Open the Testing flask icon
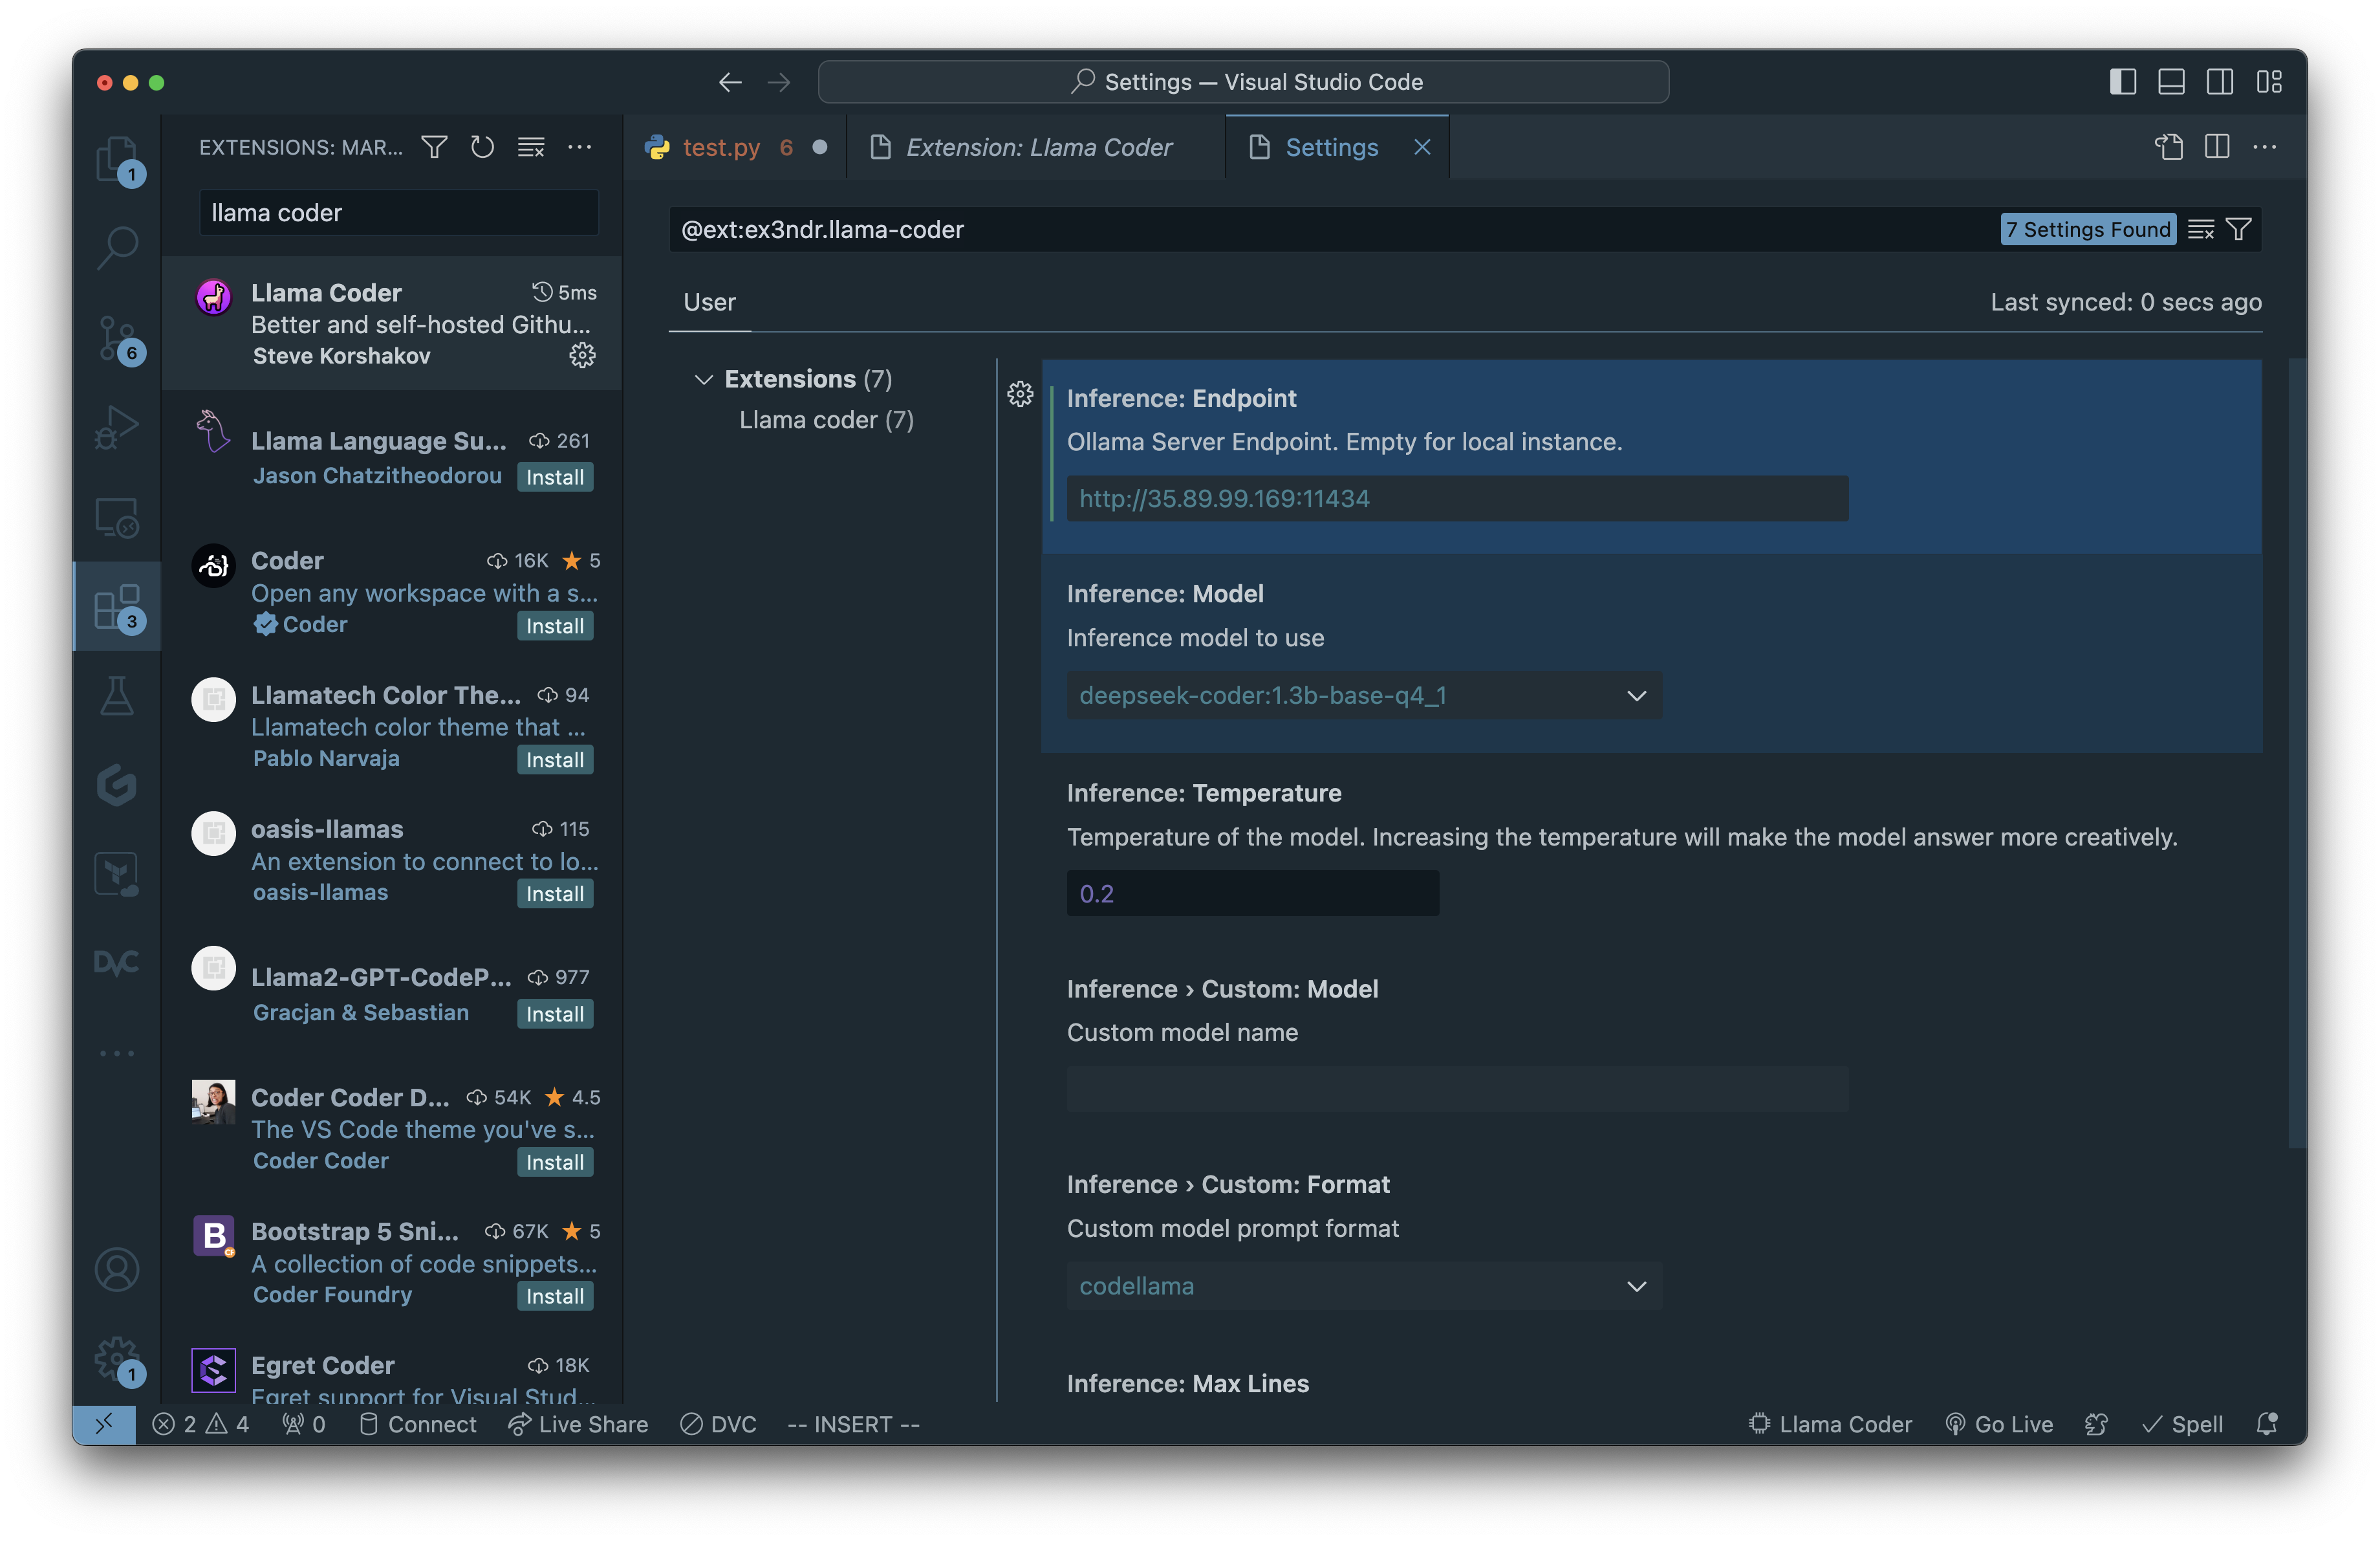 (117, 696)
